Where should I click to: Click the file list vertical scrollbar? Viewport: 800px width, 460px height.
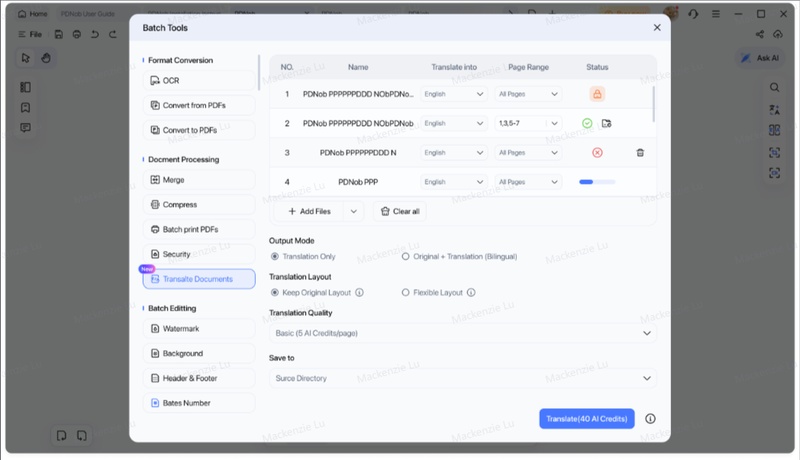[654, 104]
